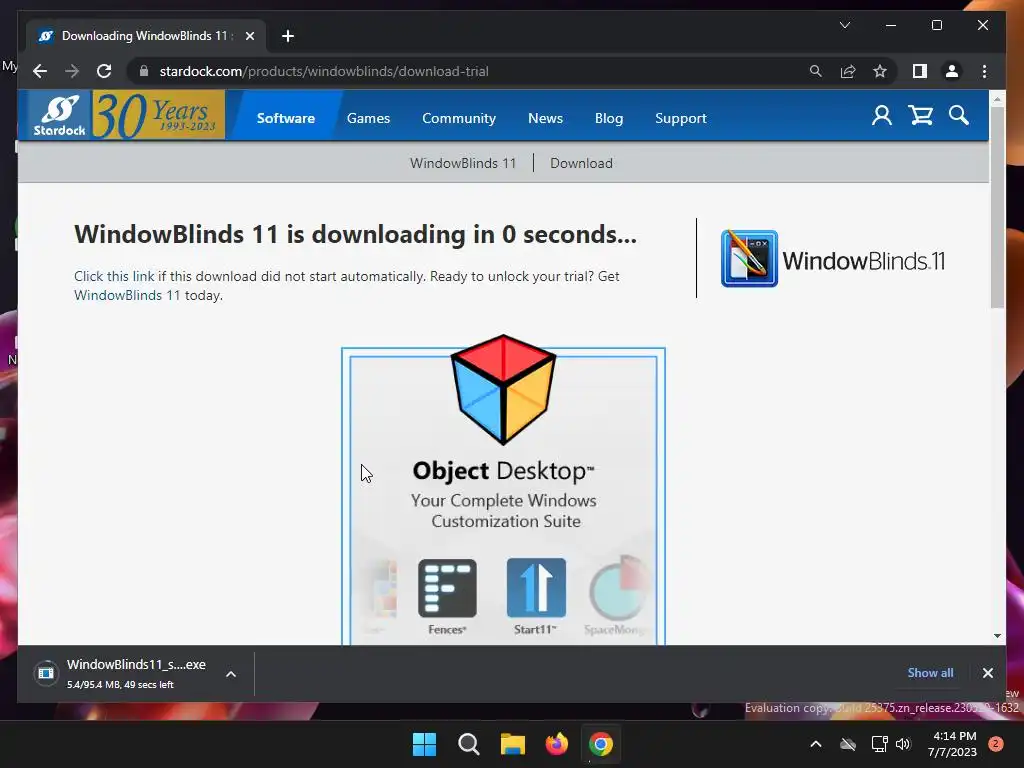Viewport: 1024px width, 768px height.
Task: Toggle the Chrome side panel icon
Action: (x=920, y=71)
